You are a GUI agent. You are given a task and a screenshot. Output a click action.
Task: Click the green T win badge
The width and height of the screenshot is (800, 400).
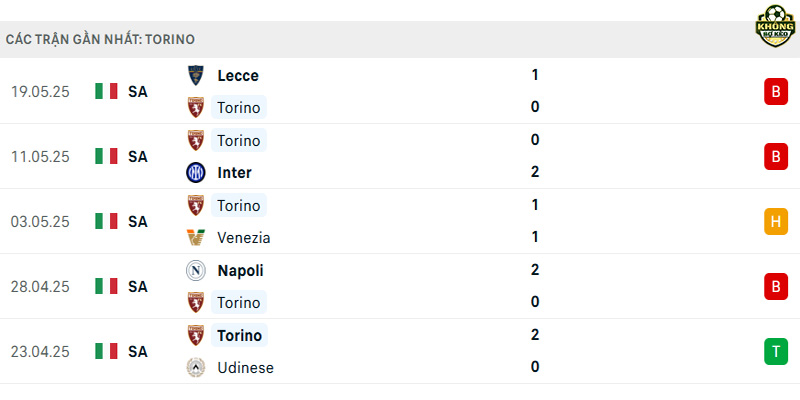776,352
